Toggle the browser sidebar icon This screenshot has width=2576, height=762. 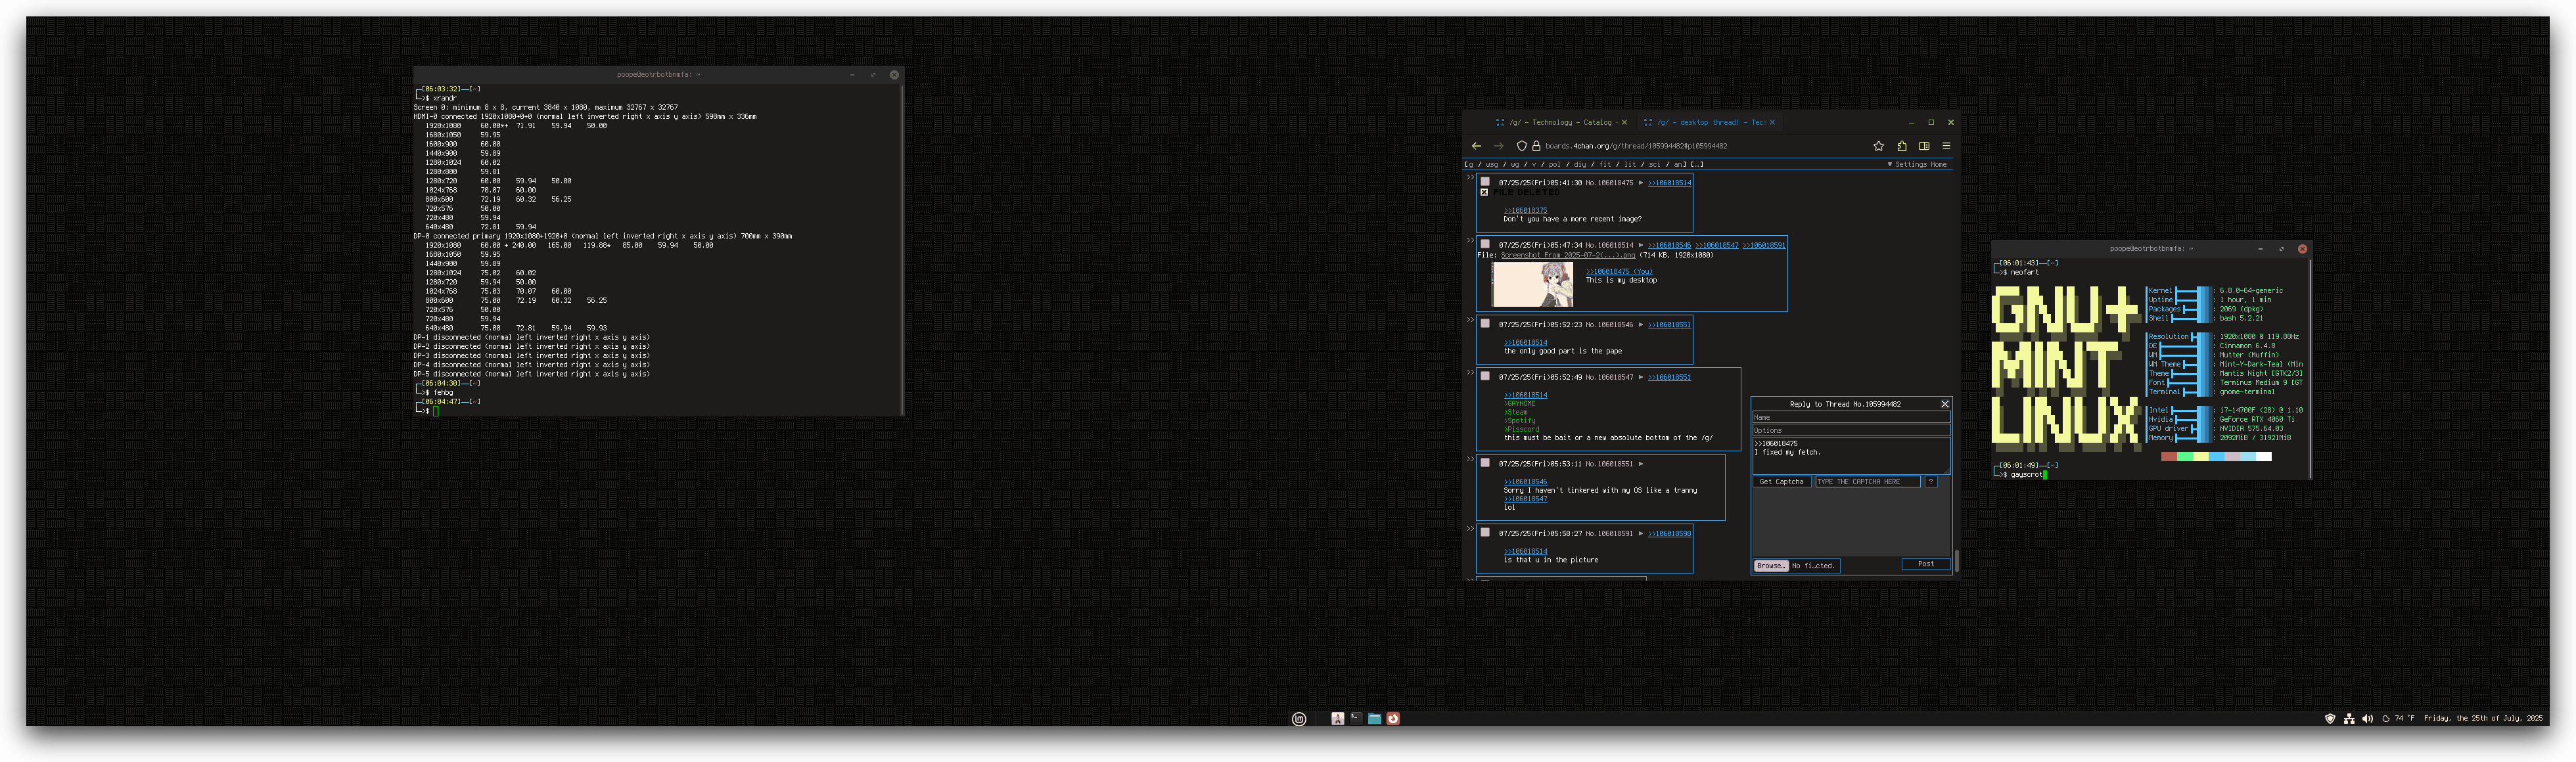[x=1923, y=146]
